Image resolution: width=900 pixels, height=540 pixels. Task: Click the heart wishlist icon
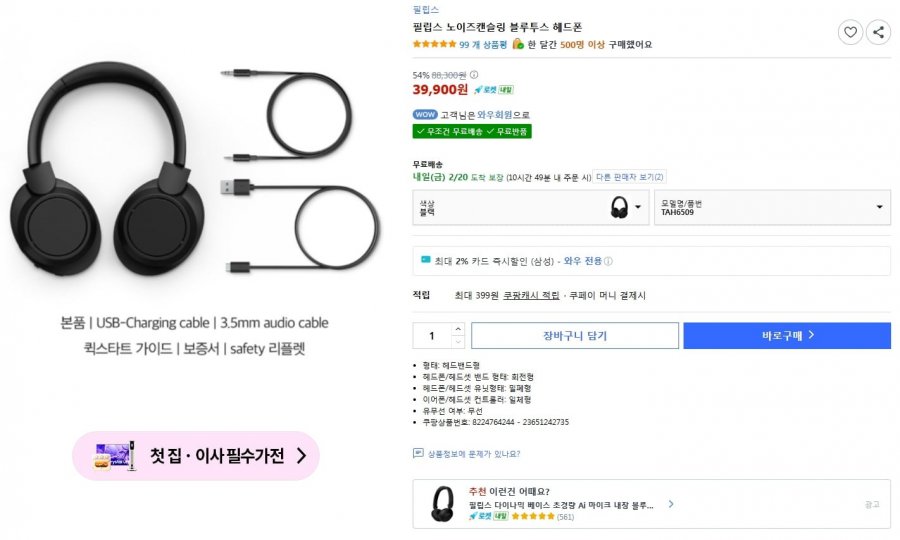coord(850,32)
